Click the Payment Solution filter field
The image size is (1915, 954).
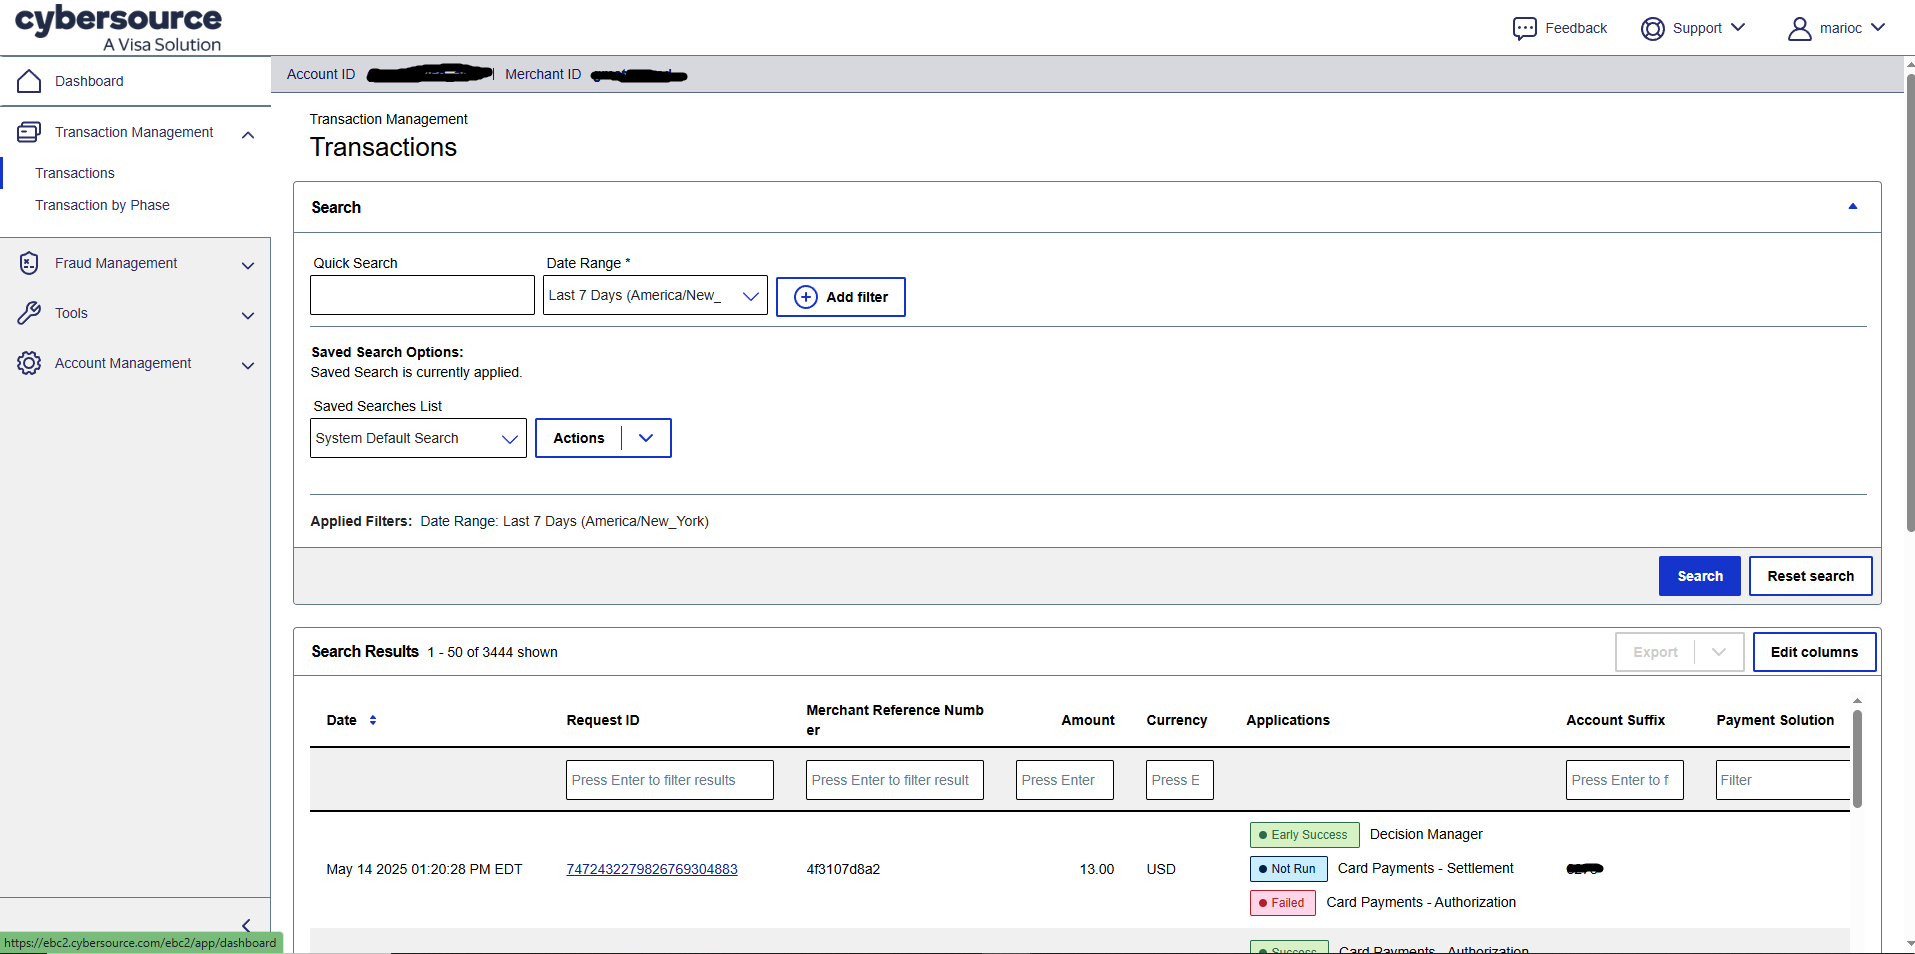[1783, 780]
